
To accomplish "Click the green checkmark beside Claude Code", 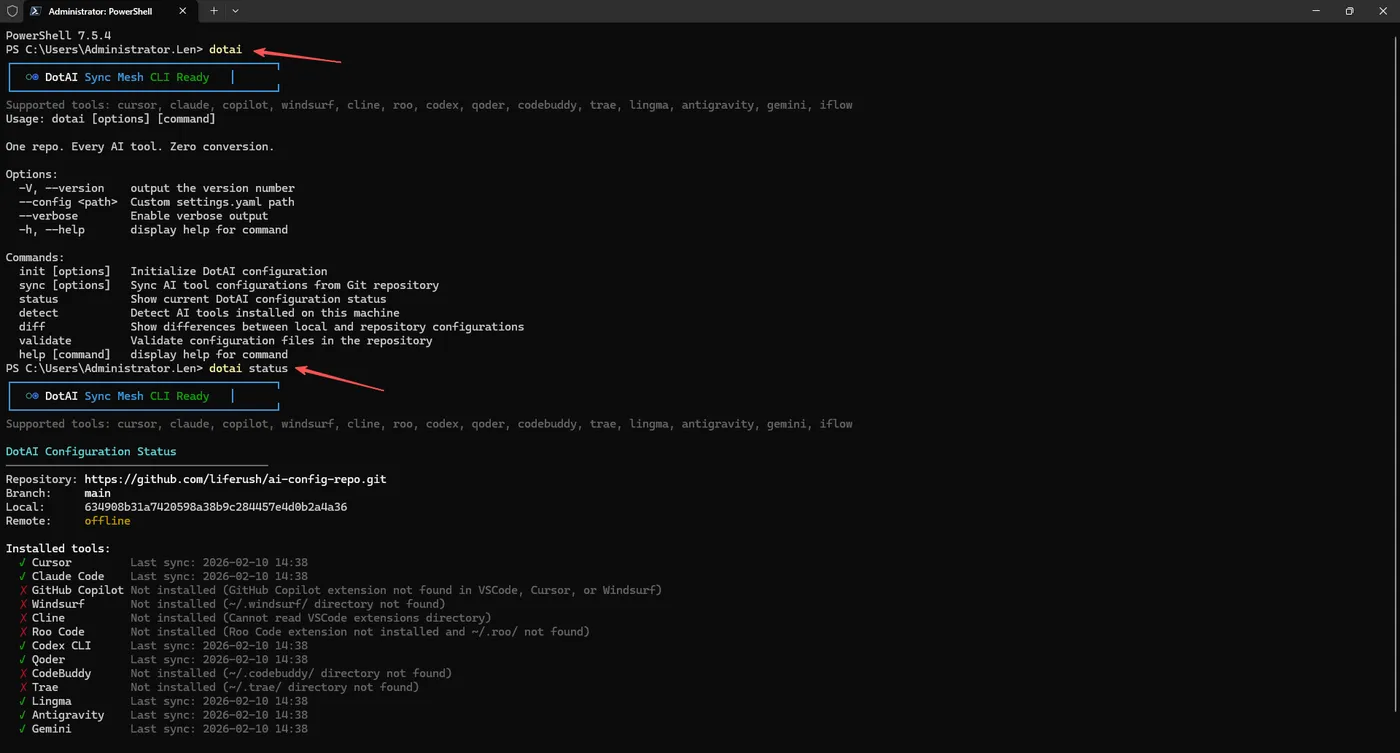I will pyautogui.click(x=23, y=577).
